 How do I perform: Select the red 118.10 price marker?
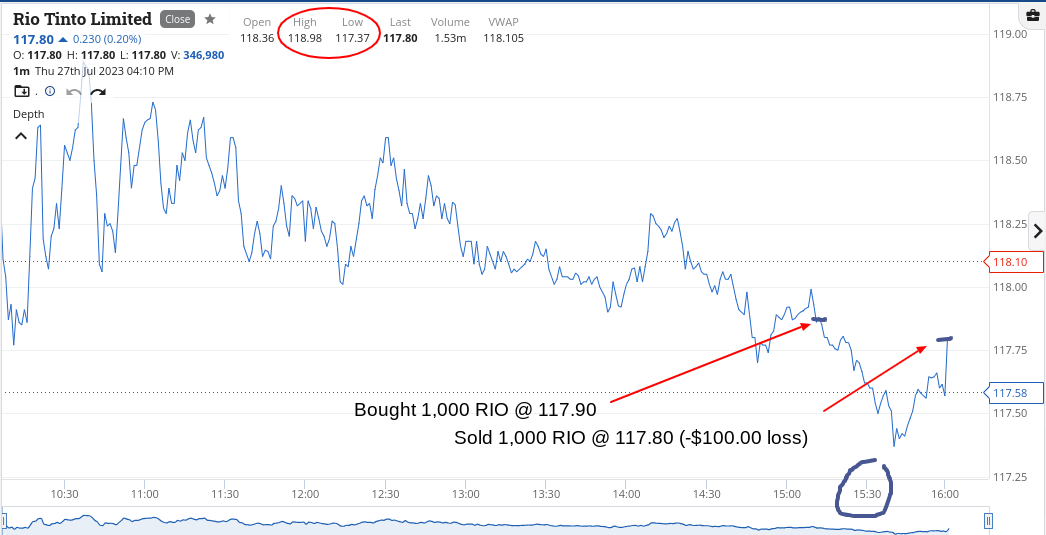click(1015, 262)
